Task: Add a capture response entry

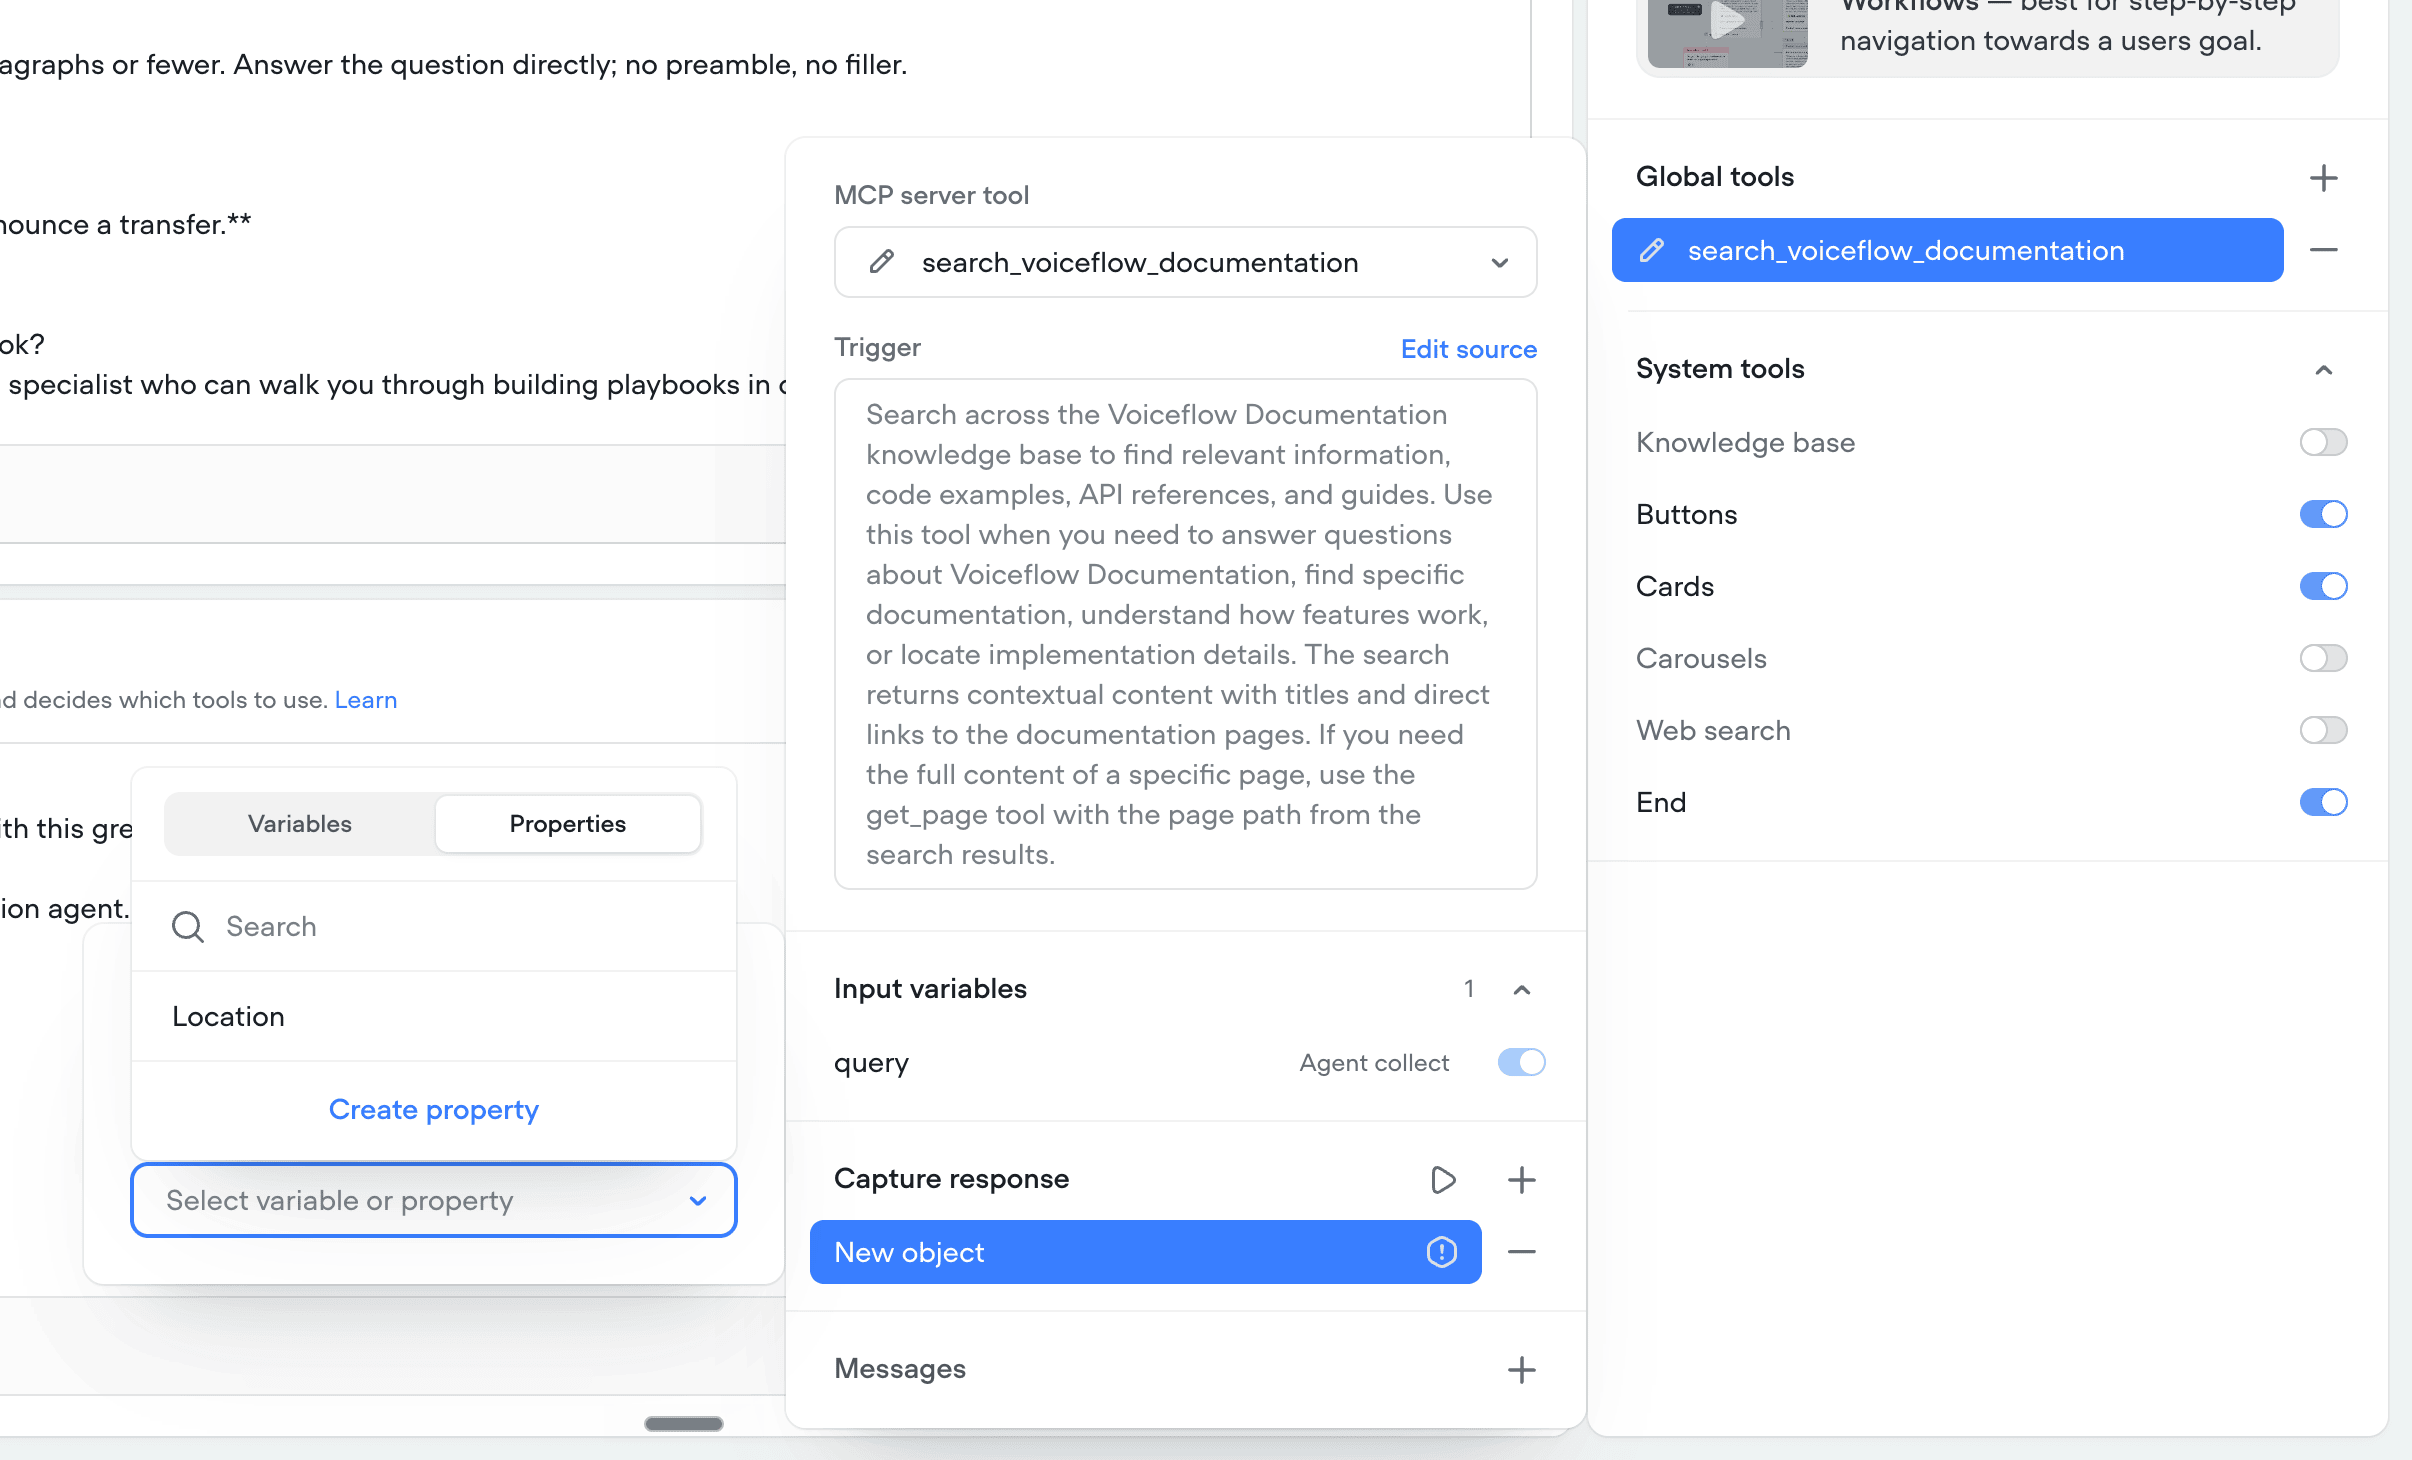Action: tap(1521, 1180)
